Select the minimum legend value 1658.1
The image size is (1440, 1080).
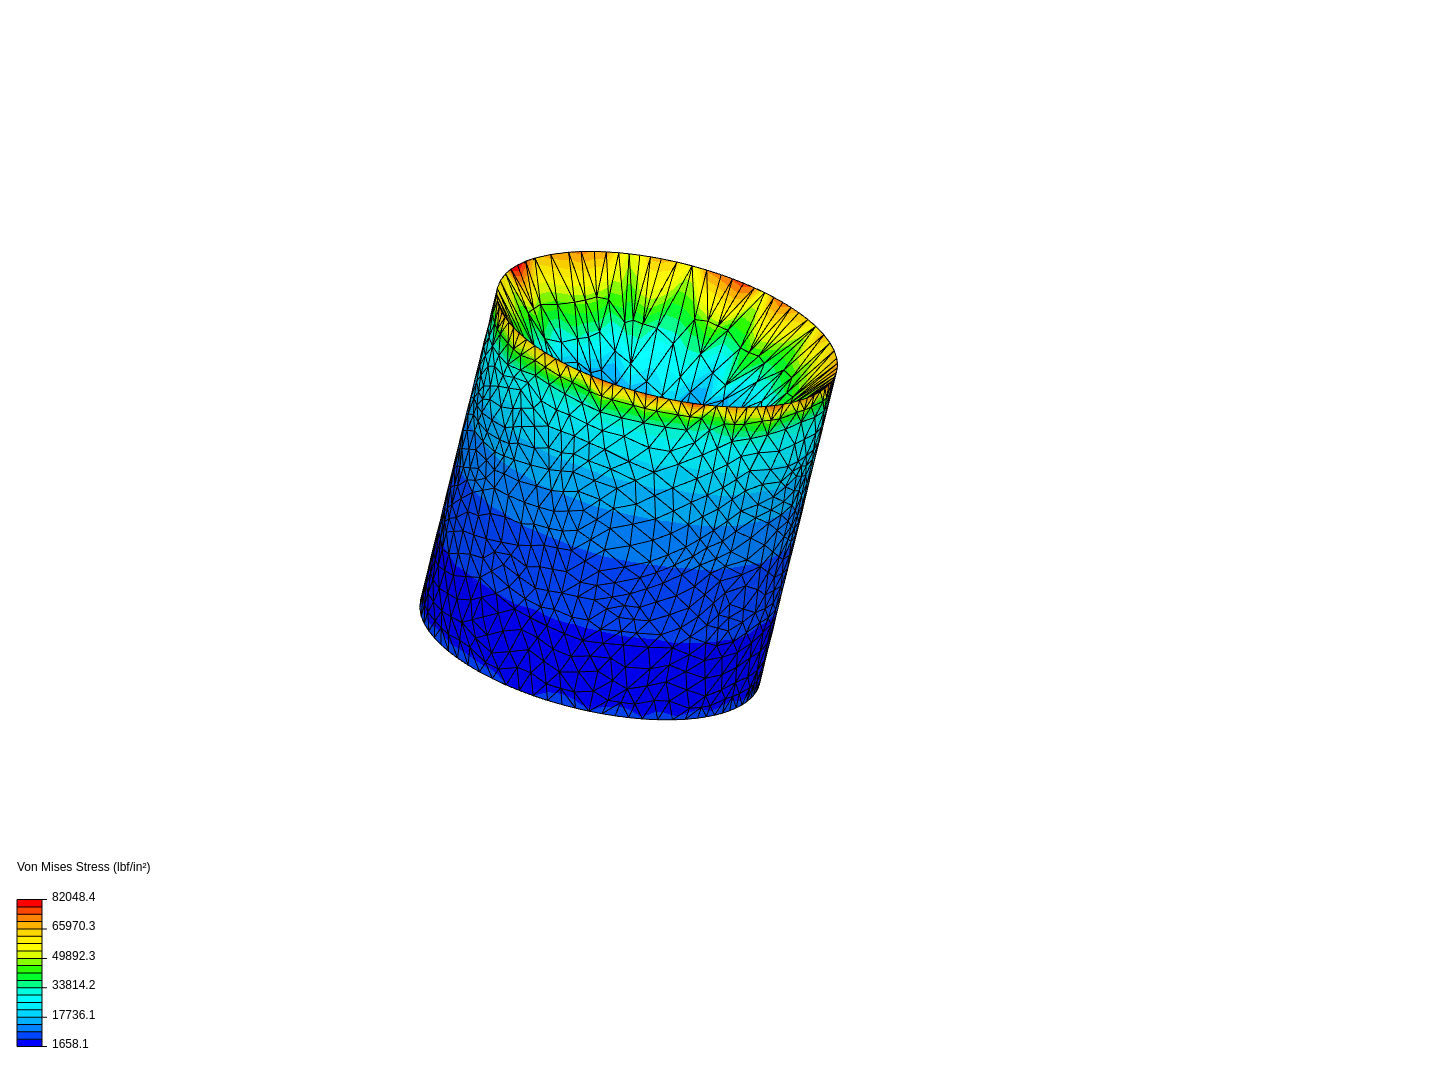[70, 1044]
